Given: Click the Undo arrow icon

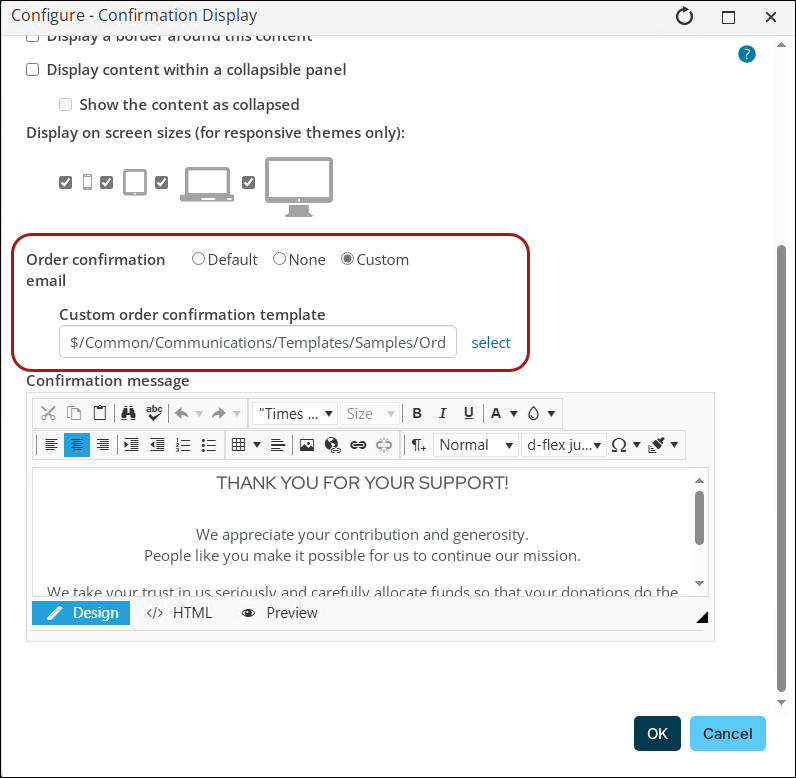Looking at the screenshot, I should [182, 414].
